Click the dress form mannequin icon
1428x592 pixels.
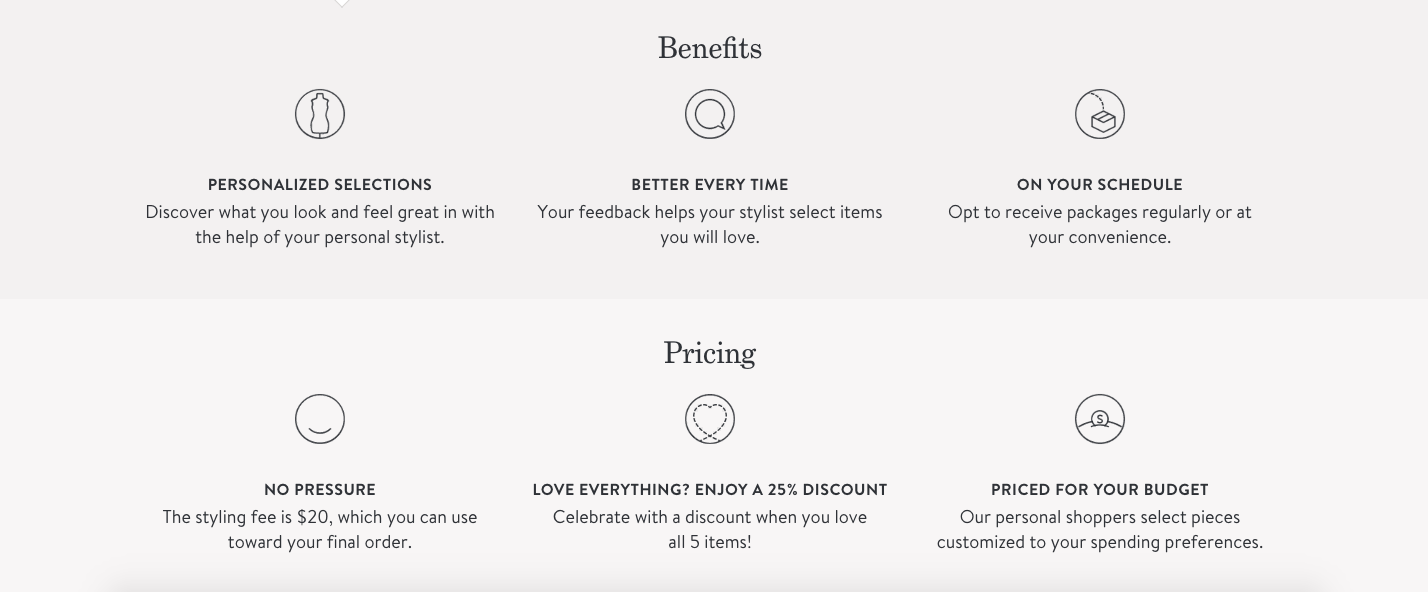320,114
